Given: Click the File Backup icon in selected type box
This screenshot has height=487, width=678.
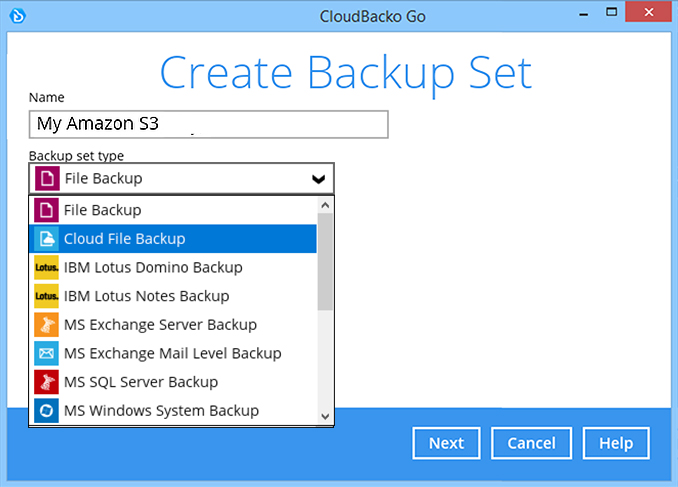Looking at the screenshot, I should click(47, 178).
